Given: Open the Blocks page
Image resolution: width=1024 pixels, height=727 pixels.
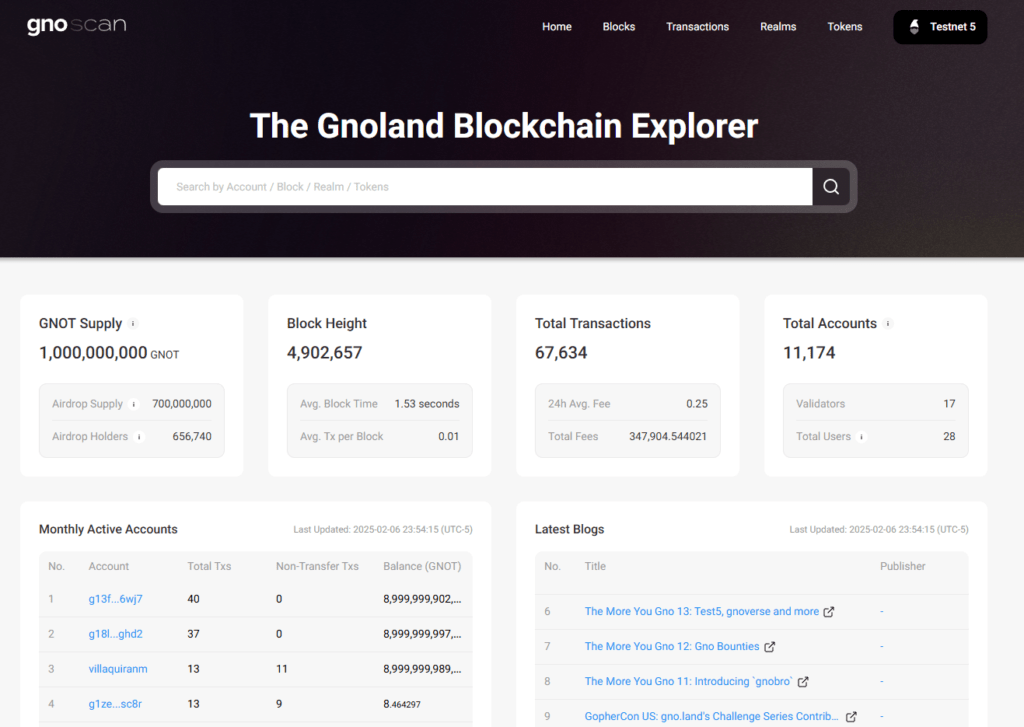Looking at the screenshot, I should pyautogui.click(x=618, y=27).
